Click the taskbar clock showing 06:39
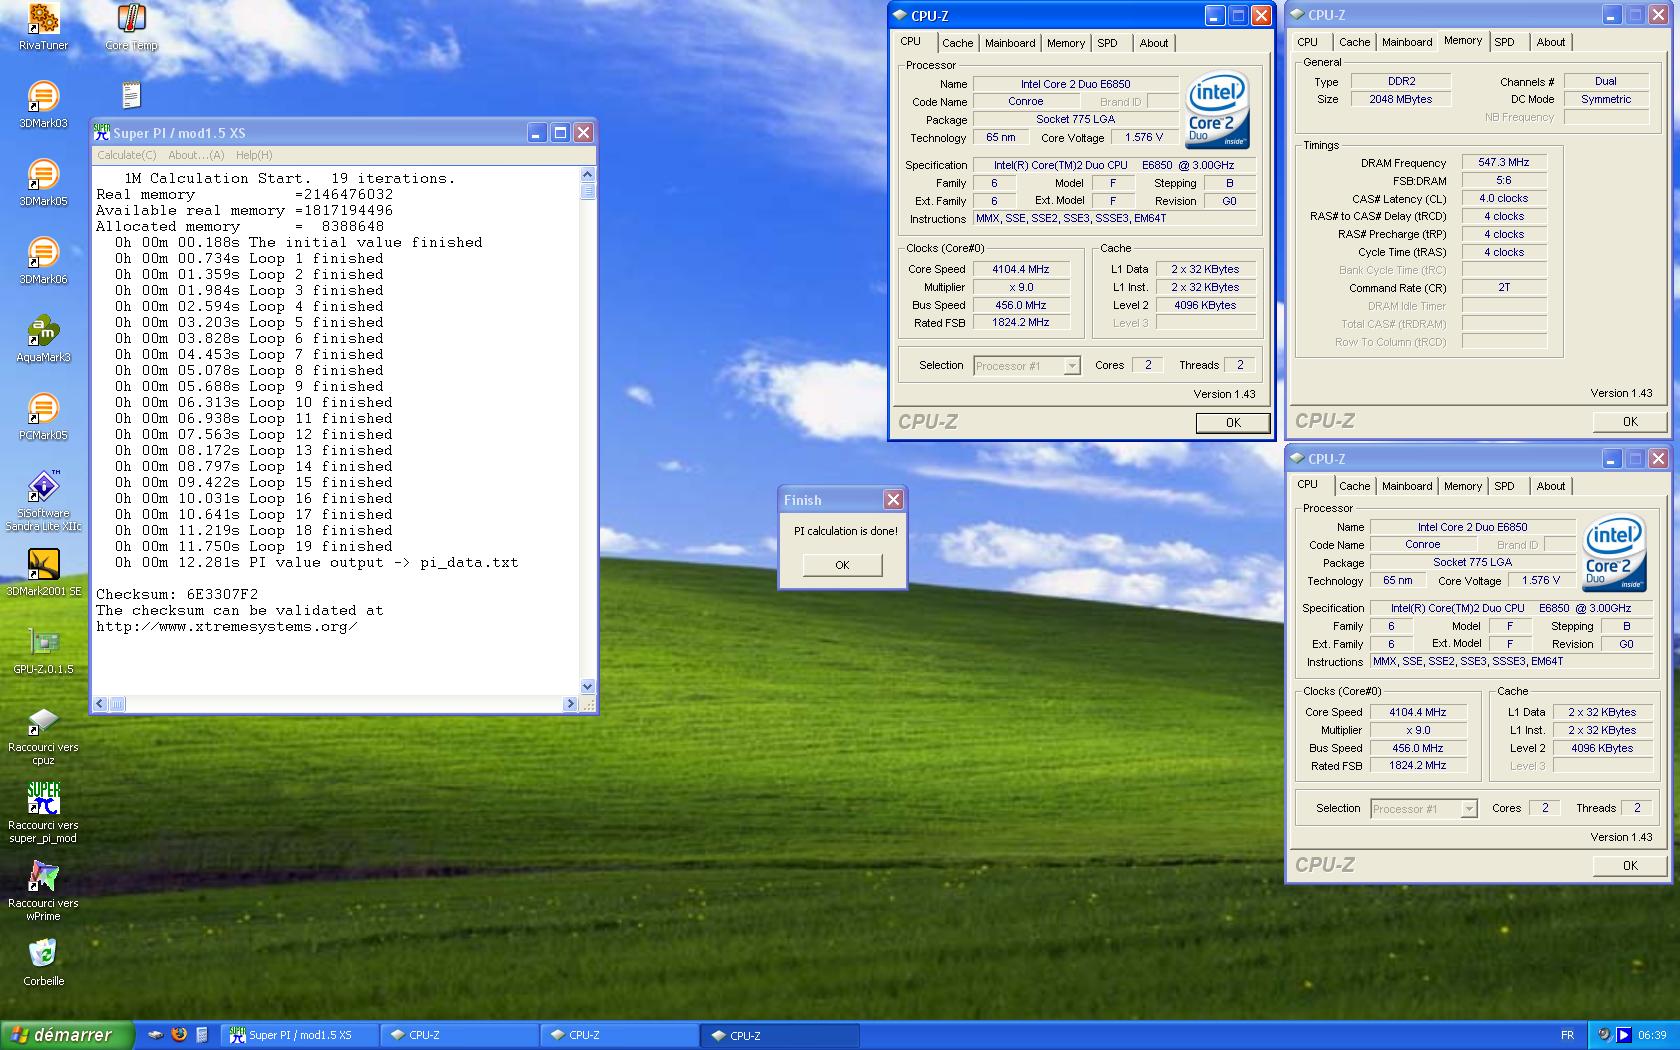The width and height of the screenshot is (1680, 1050). 1652,1035
